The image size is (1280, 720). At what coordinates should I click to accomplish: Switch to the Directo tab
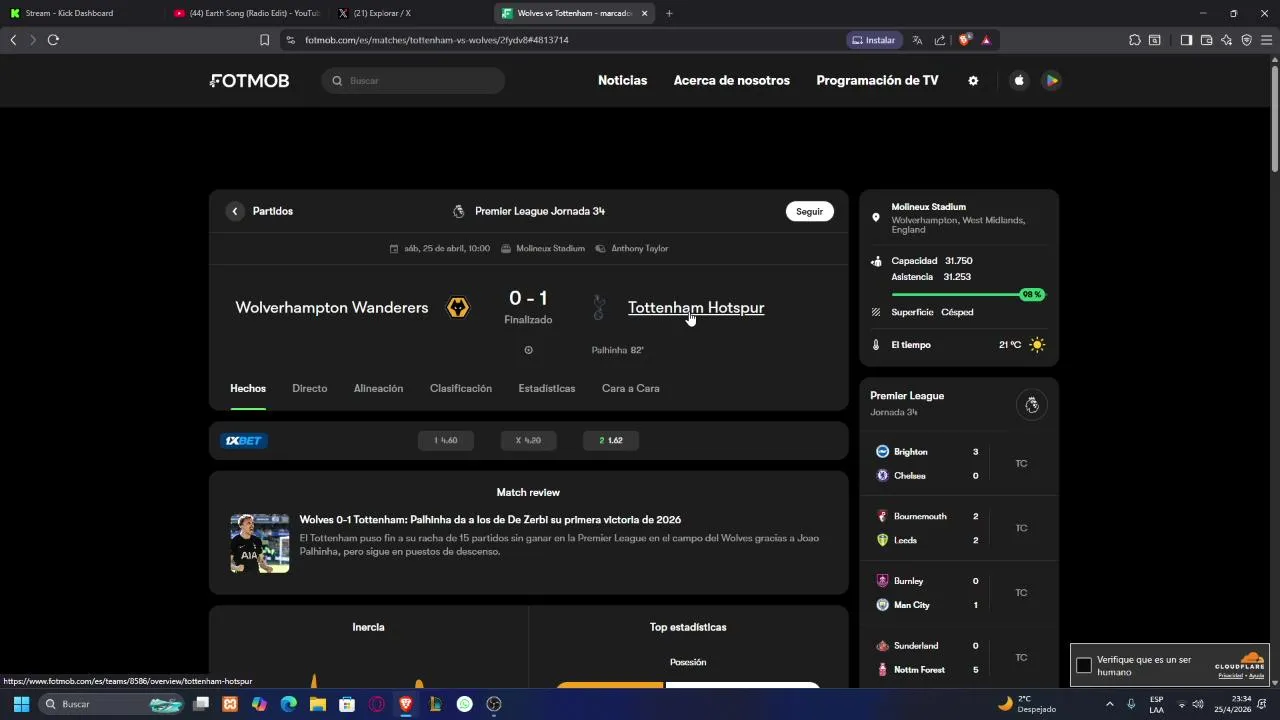point(310,389)
